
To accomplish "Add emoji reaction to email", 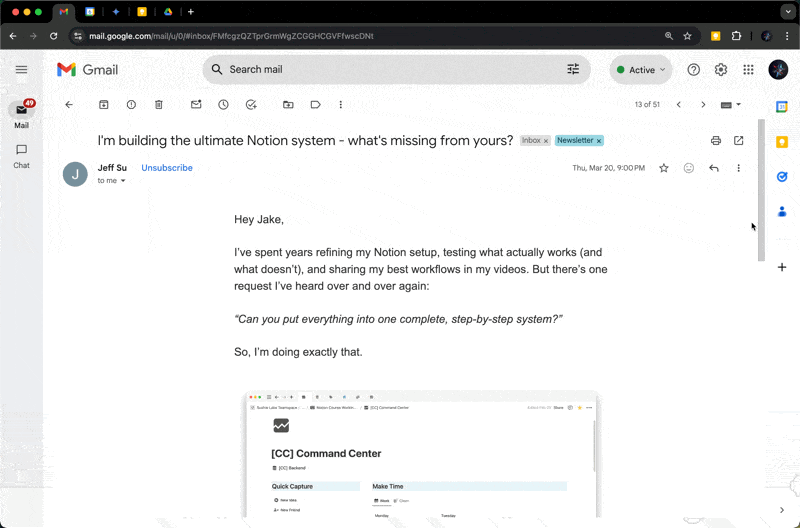I will [689, 168].
